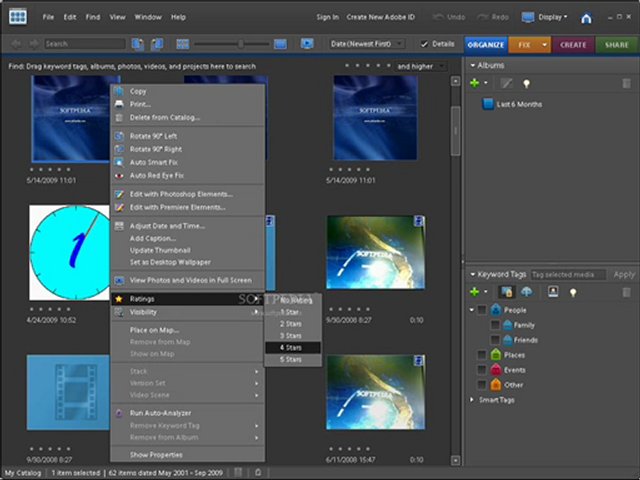Select the clock image thumbnail
This screenshot has height=480, width=640.
click(70, 252)
